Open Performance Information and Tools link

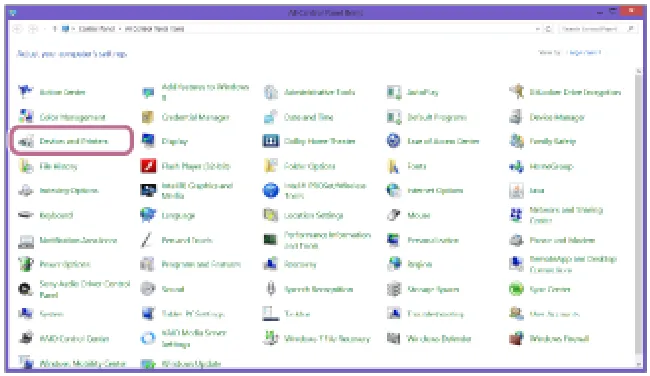point(327,240)
